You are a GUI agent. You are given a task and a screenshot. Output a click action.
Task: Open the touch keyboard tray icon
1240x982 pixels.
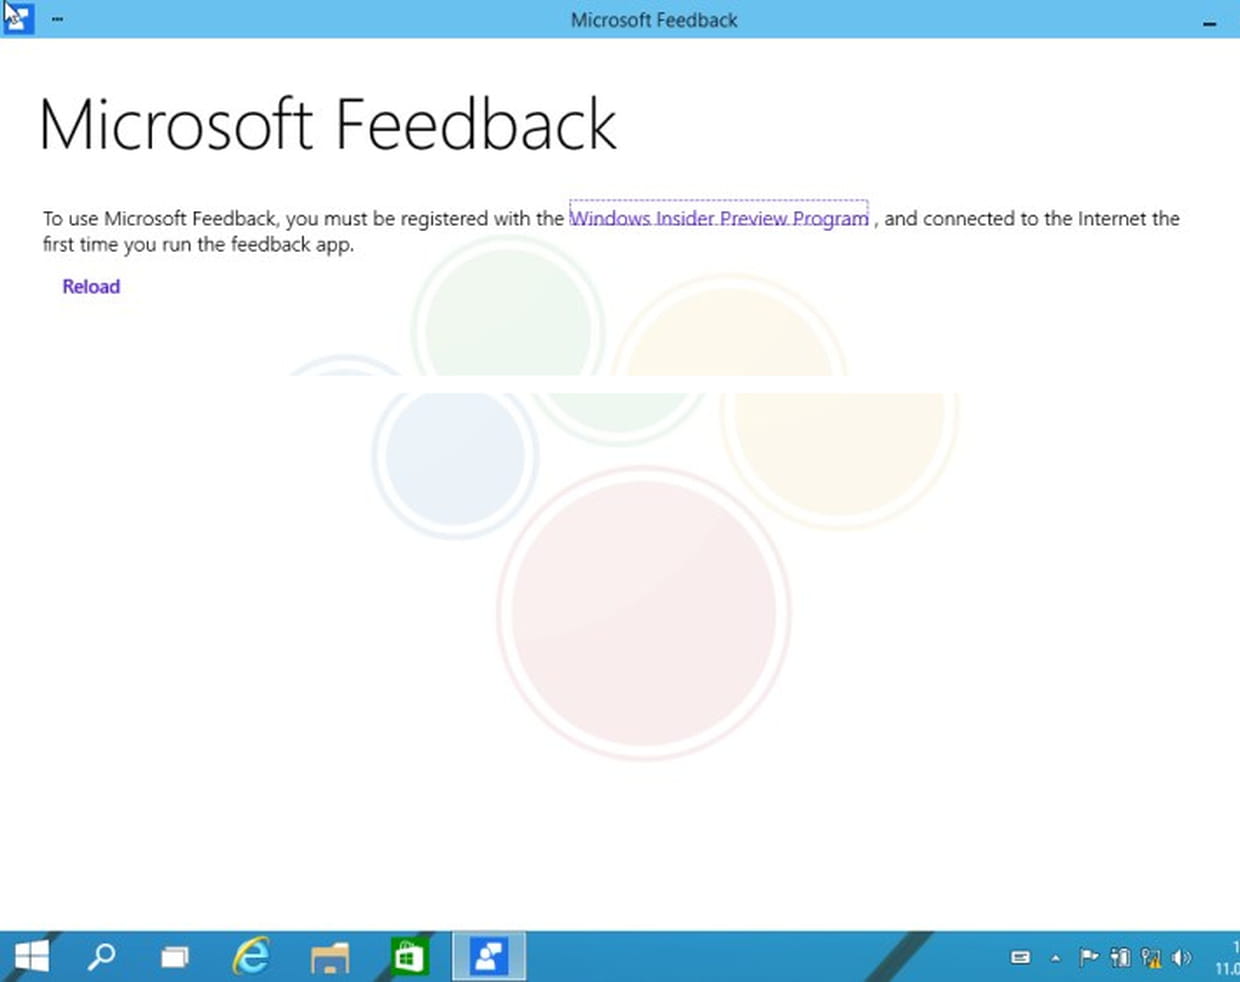(1020, 957)
